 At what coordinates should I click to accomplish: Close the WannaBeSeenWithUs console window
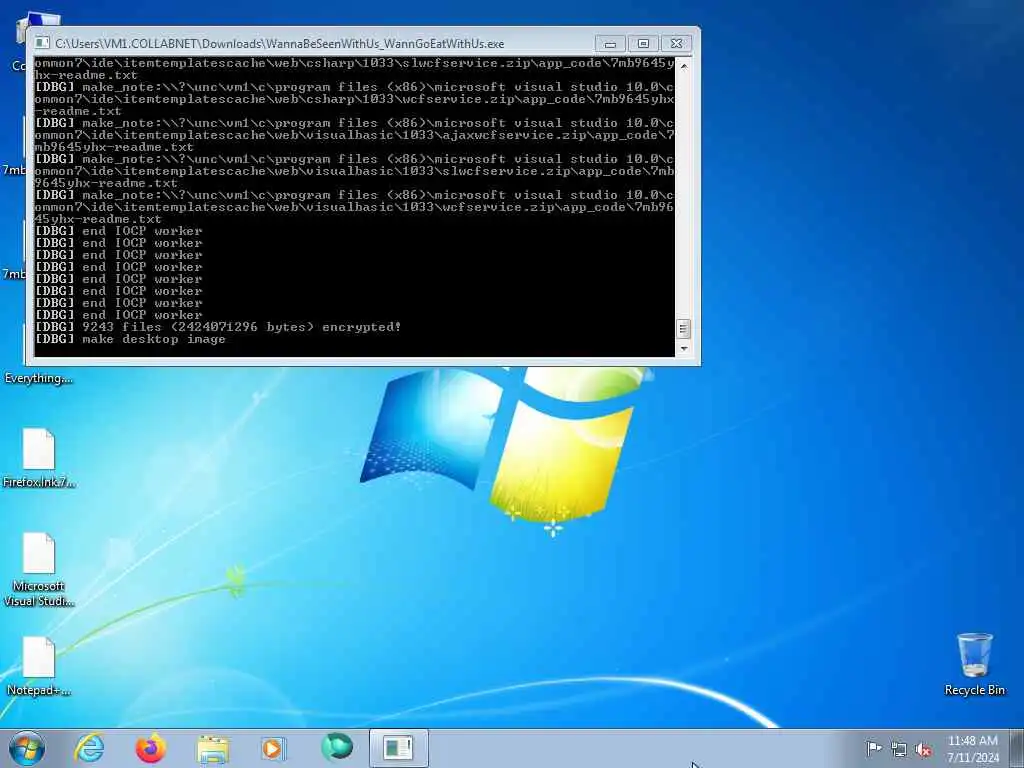(x=677, y=44)
